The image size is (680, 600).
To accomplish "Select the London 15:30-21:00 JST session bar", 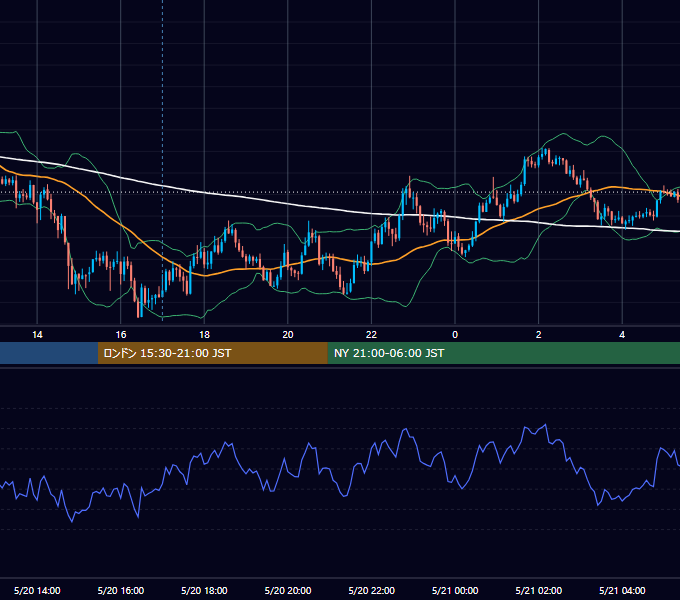I will pyautogui.click(x=212, y=353).
